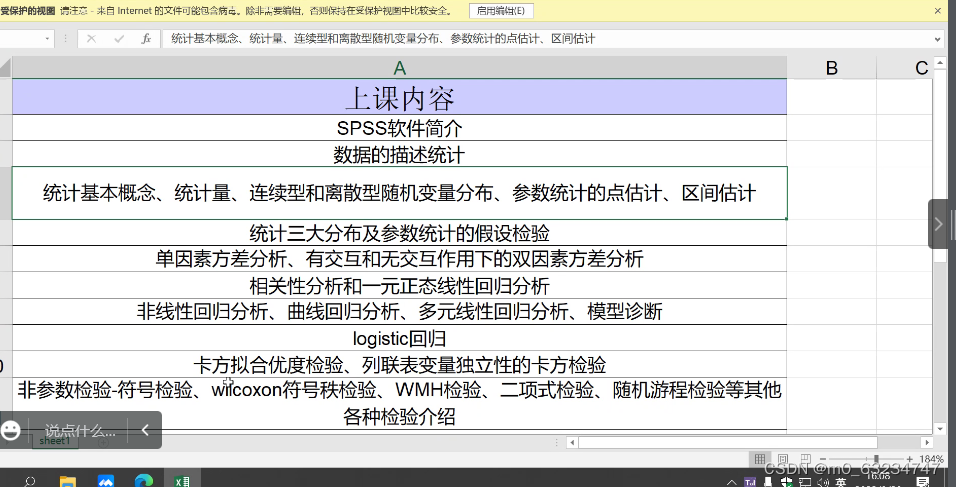956x487 pixels.
Task: Switch to Page Break Preview icon
Action: click(x=805, y=458)
